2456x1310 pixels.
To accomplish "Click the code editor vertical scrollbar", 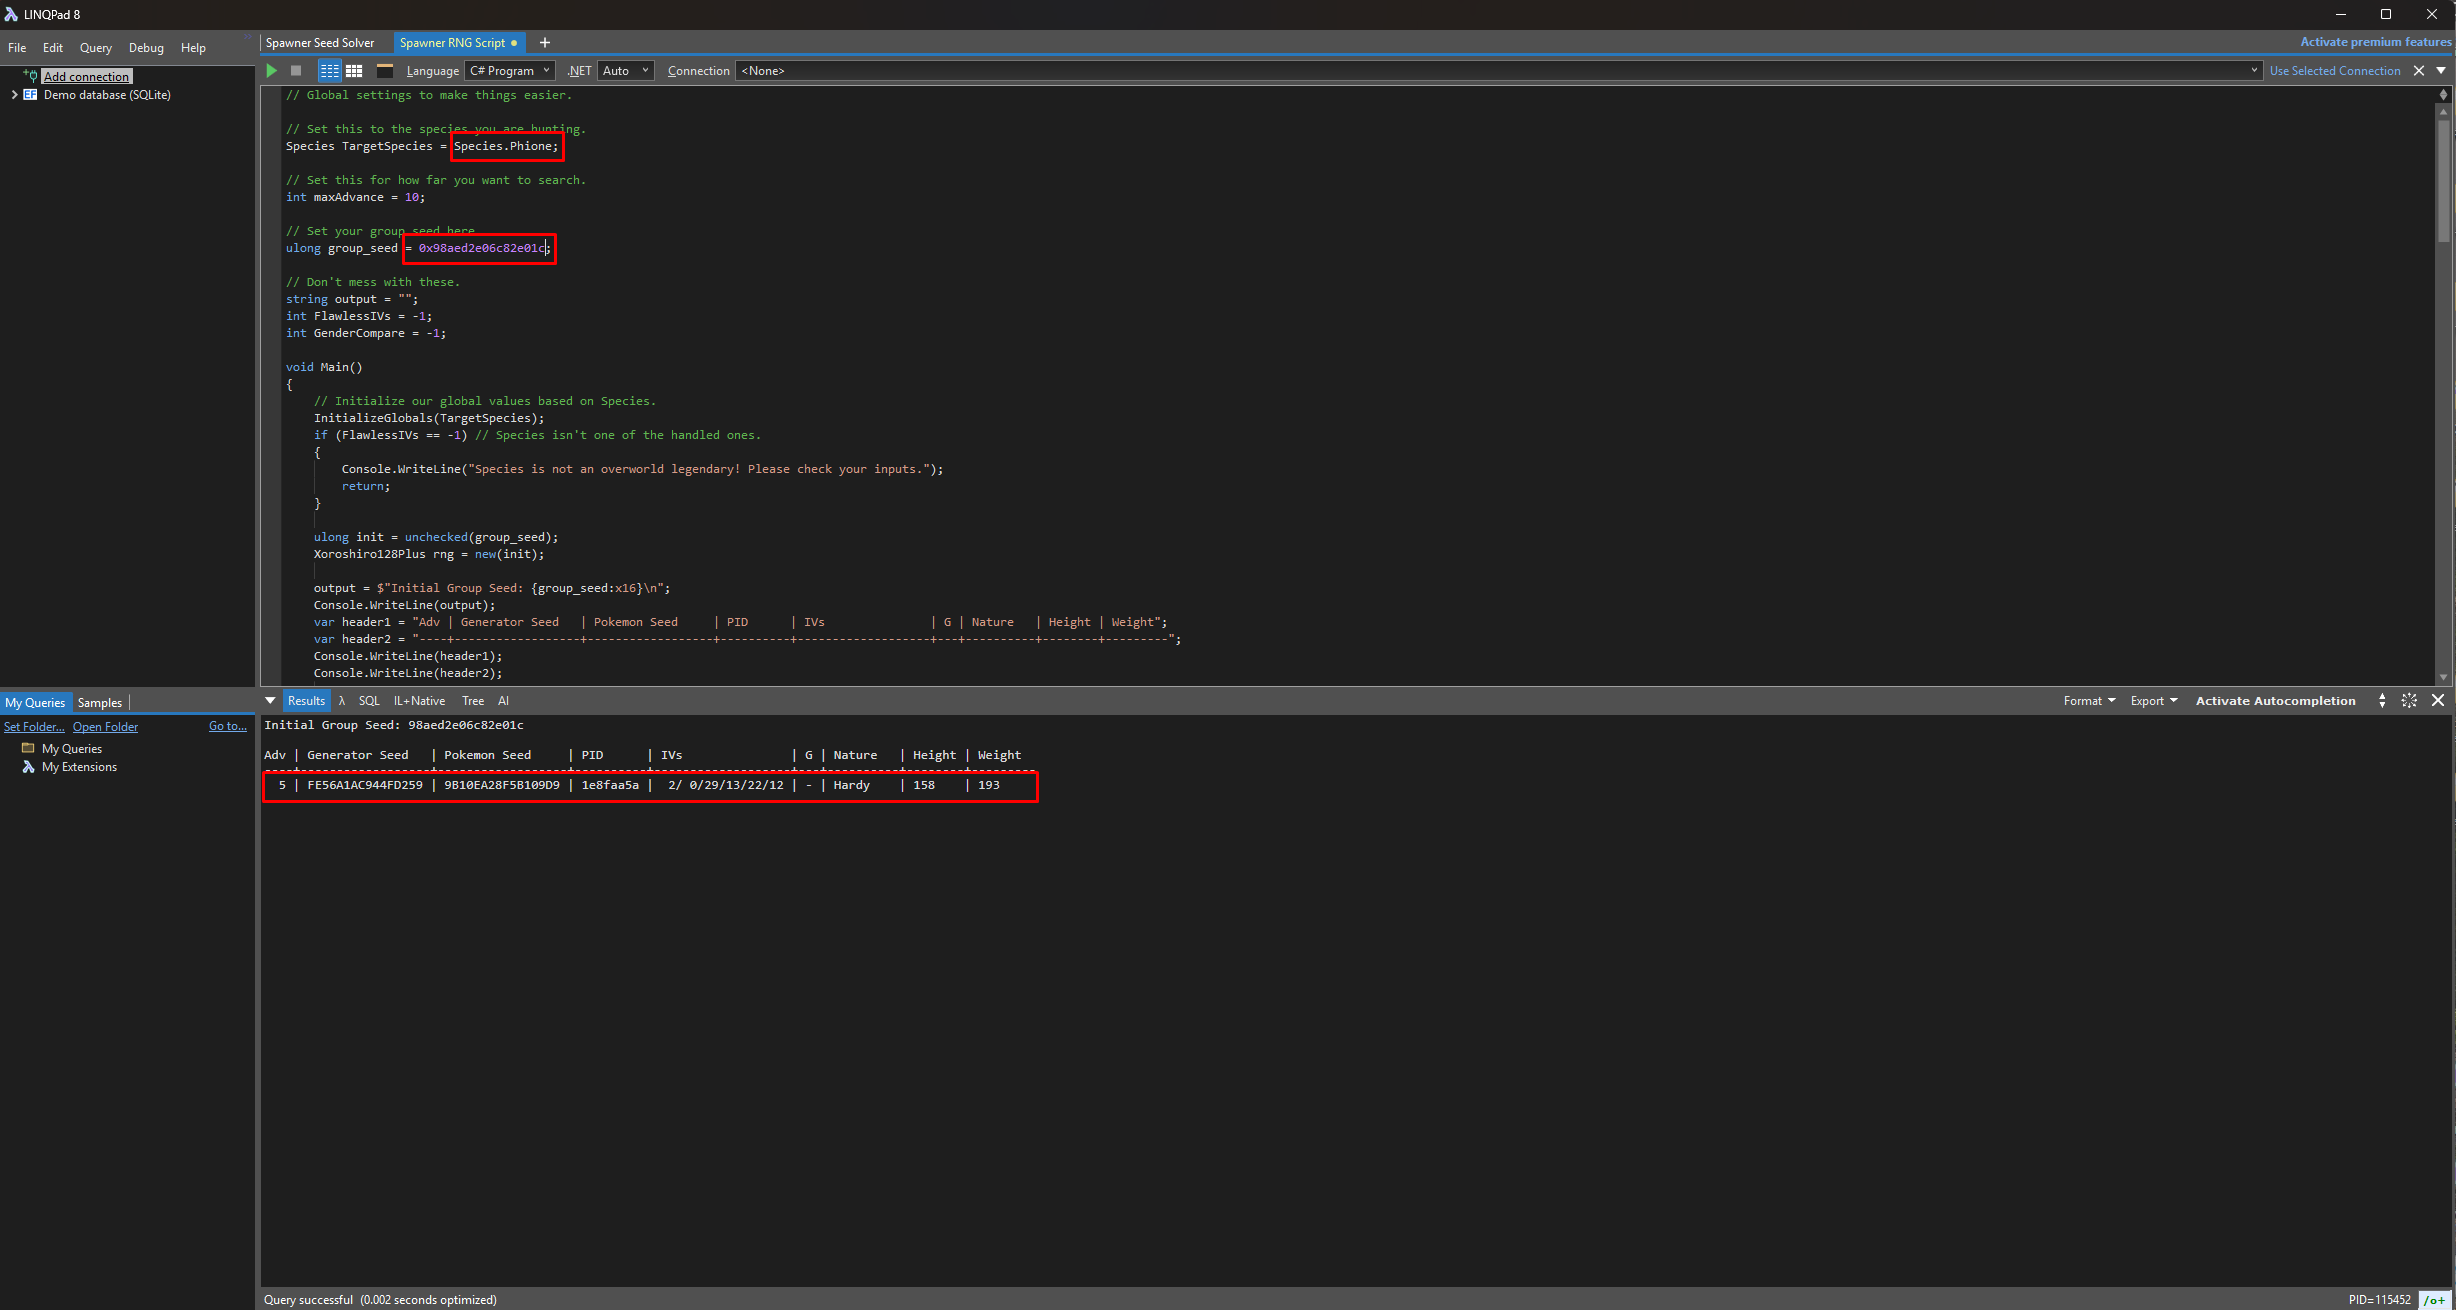I will coord(2443,180).
